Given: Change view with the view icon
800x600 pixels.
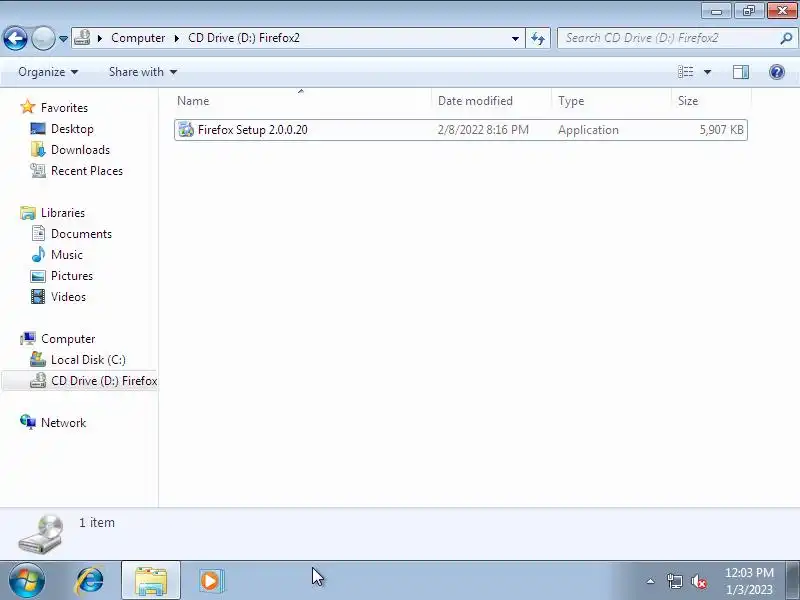Looking at the screenshot, I should (685, 72).
